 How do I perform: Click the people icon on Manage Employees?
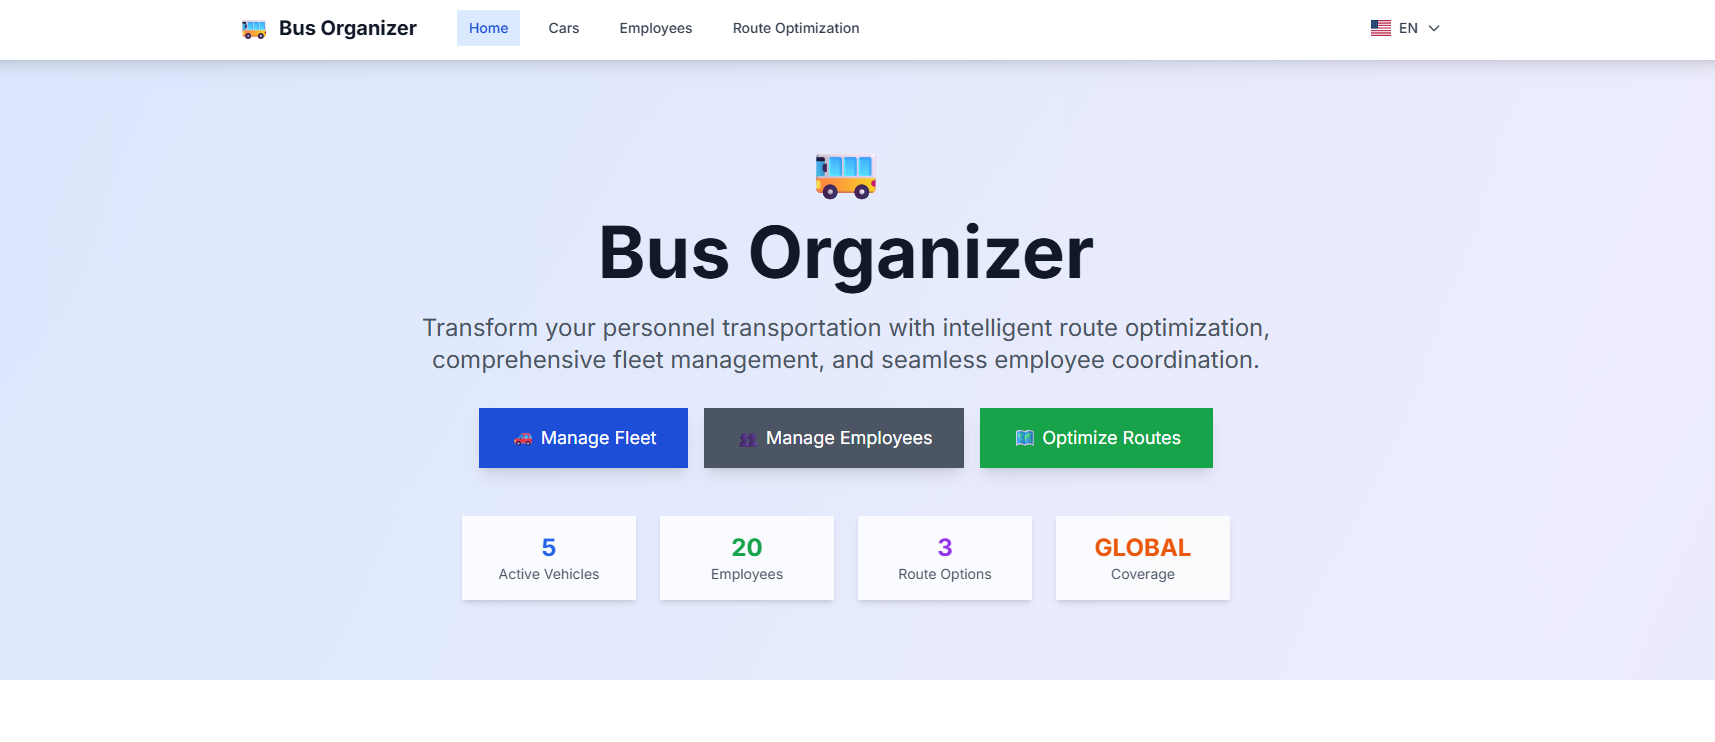748,439
